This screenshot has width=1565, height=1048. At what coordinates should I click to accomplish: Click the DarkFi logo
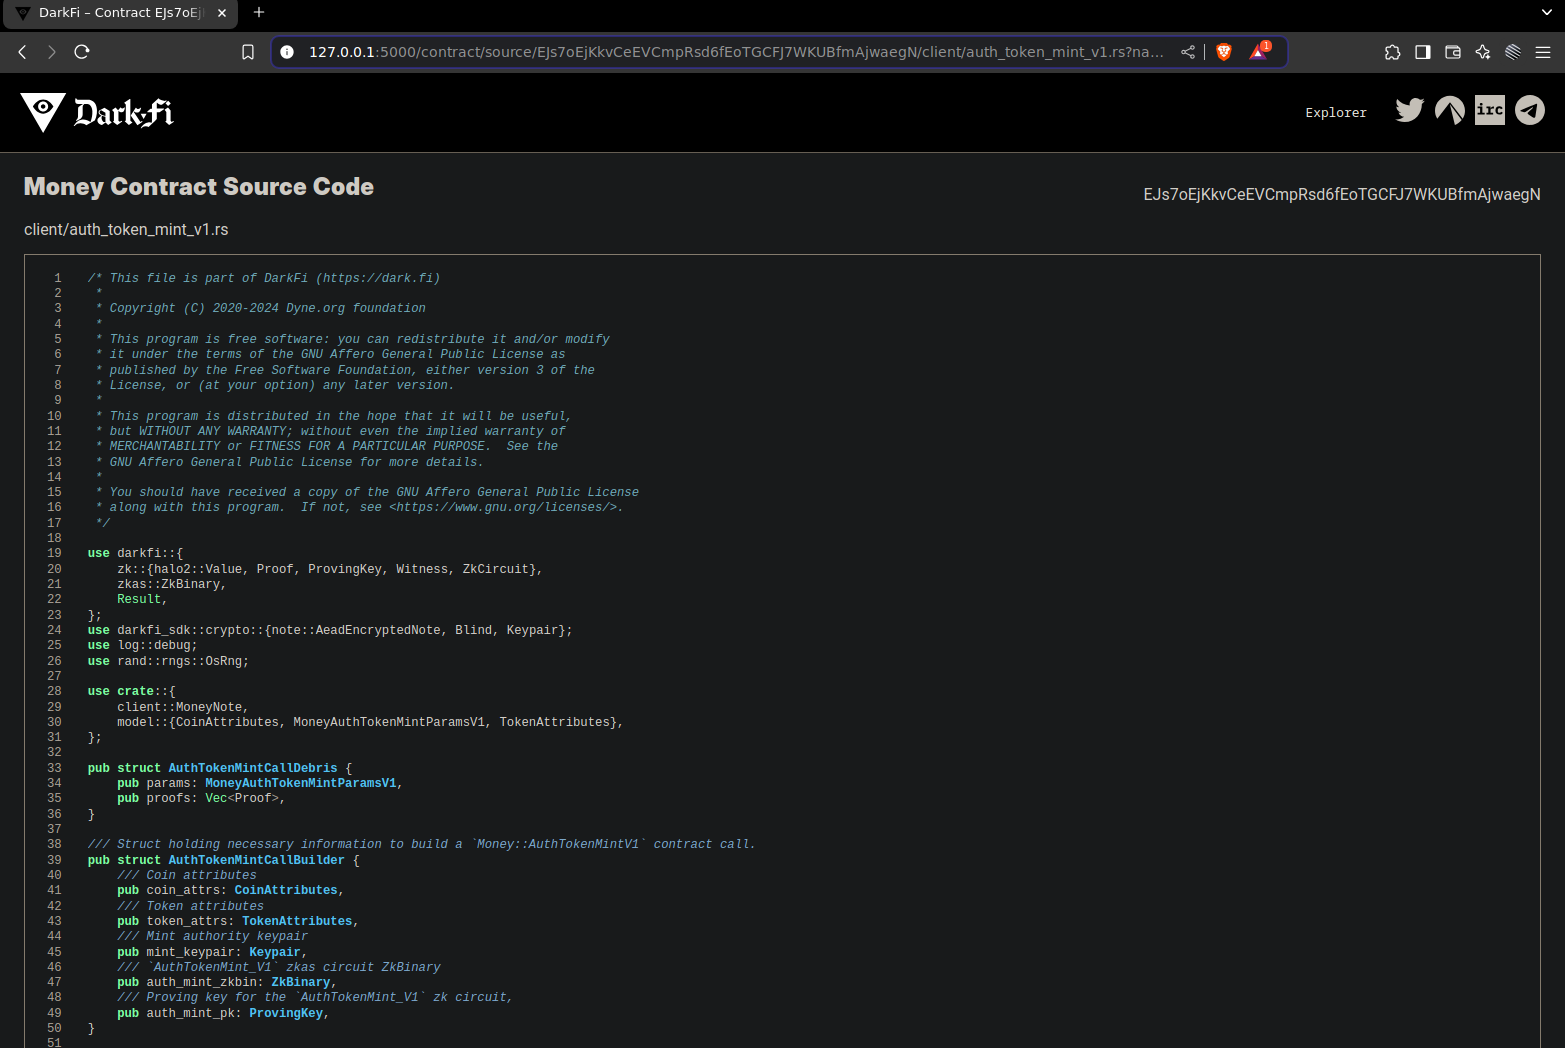pyautogui.click(x=96, y=112)
